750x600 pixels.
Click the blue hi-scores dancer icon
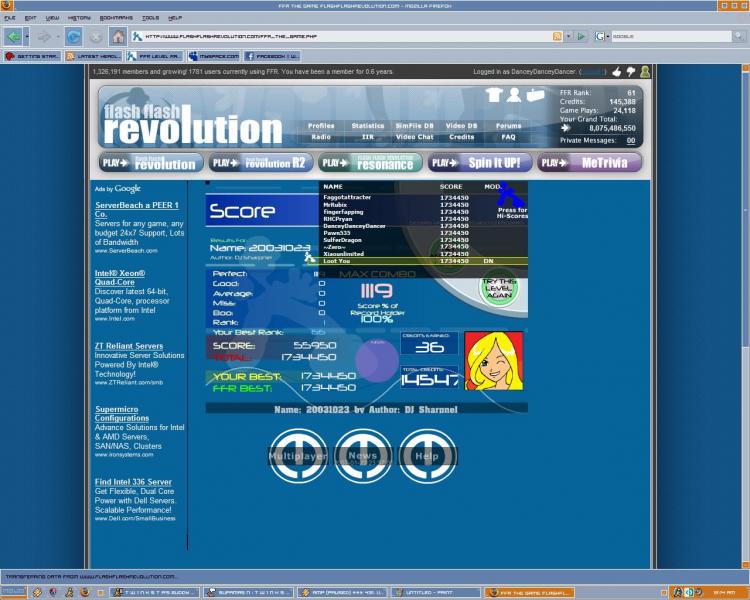(x=510, y=195)
